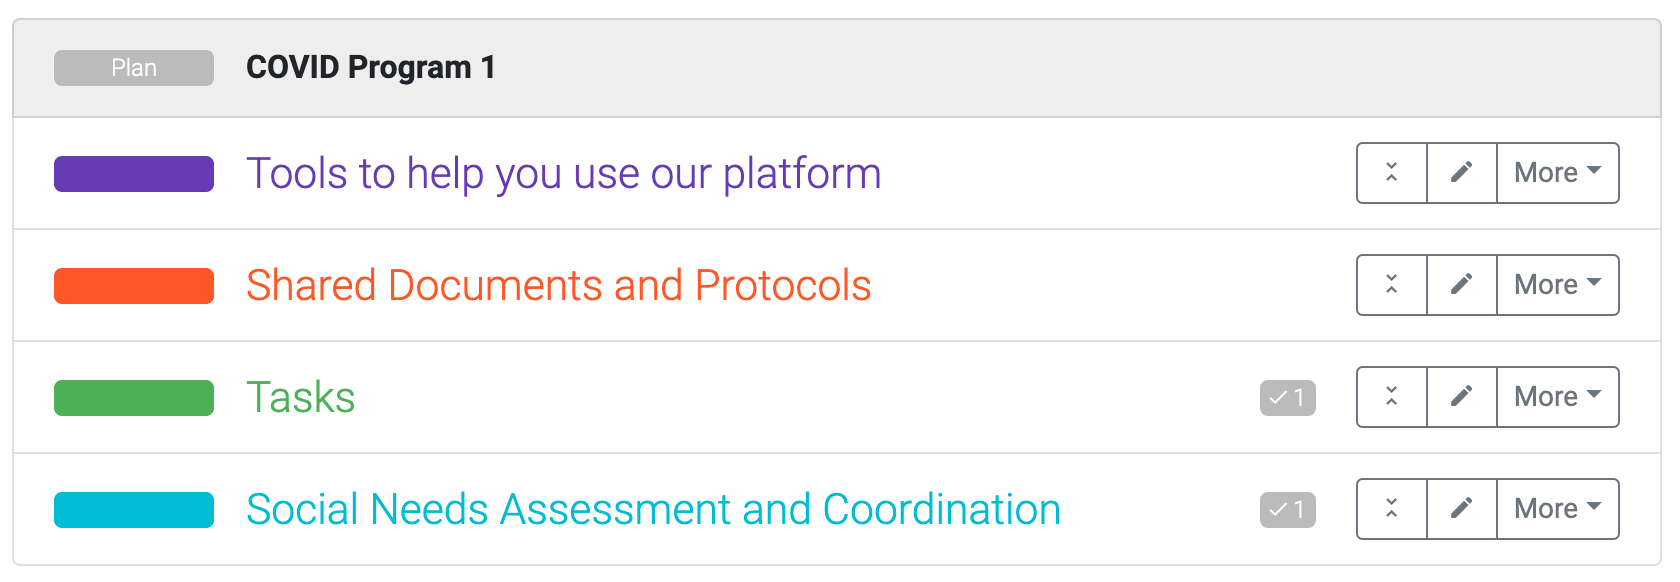Click the completed count badge on Tasks
Image resolution: width=1680 pixels, height=582 pixels.
coord(1287,398)
